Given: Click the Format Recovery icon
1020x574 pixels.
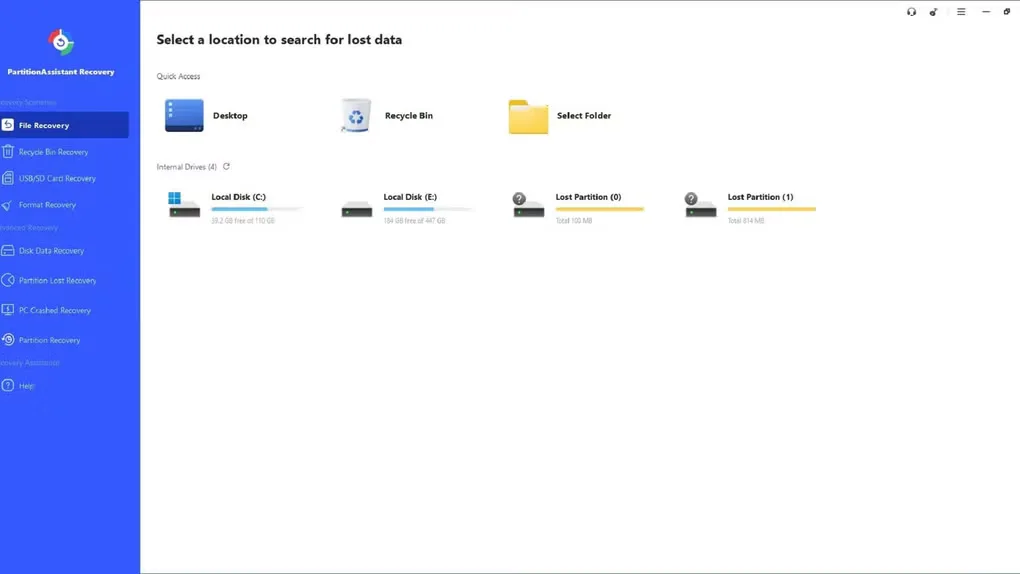Looking at the screenshot, I should click(7, 206).
